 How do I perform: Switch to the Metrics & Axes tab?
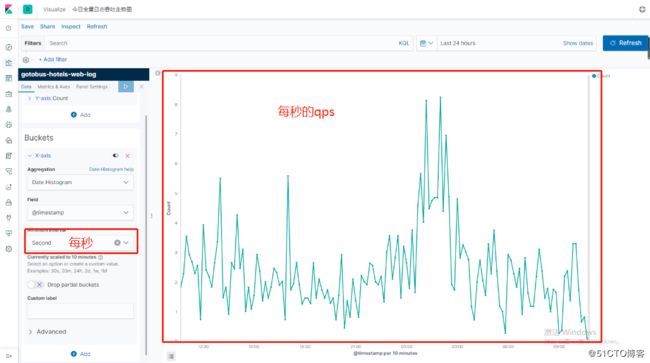coord(54,87)
